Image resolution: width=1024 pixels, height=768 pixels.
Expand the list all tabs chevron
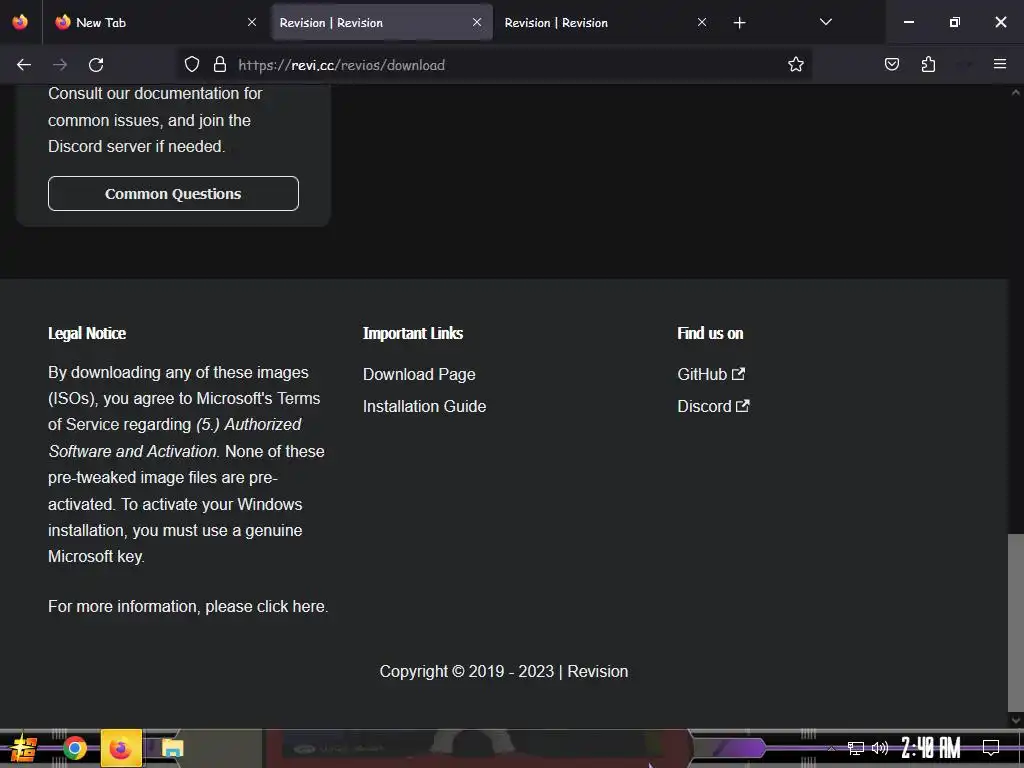(x=825, y=22)
